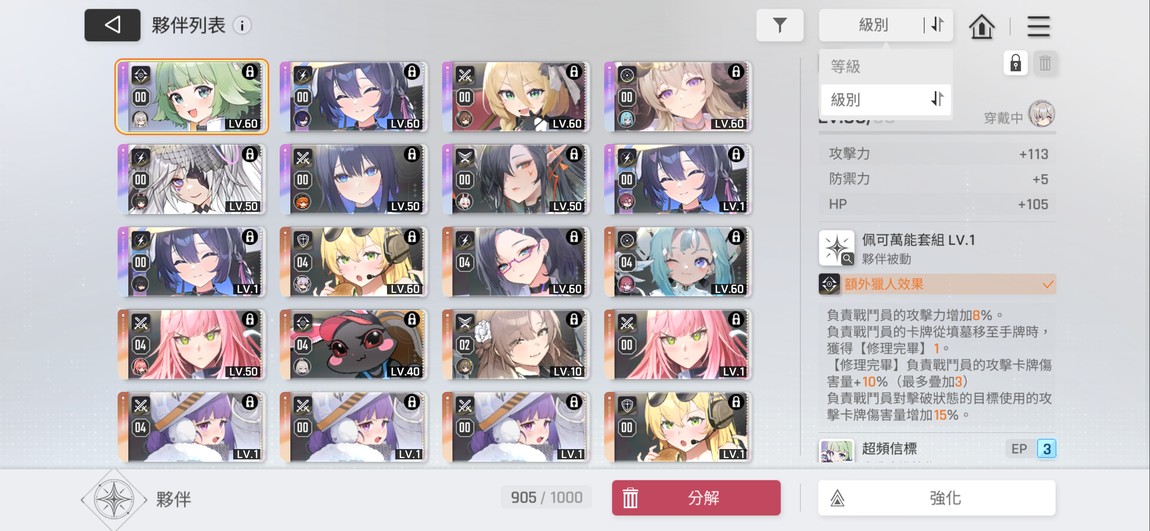Toggle the lock button in detail panel
The height and width of the screenshot is (531, 1150).
[x=1015, y=63]
